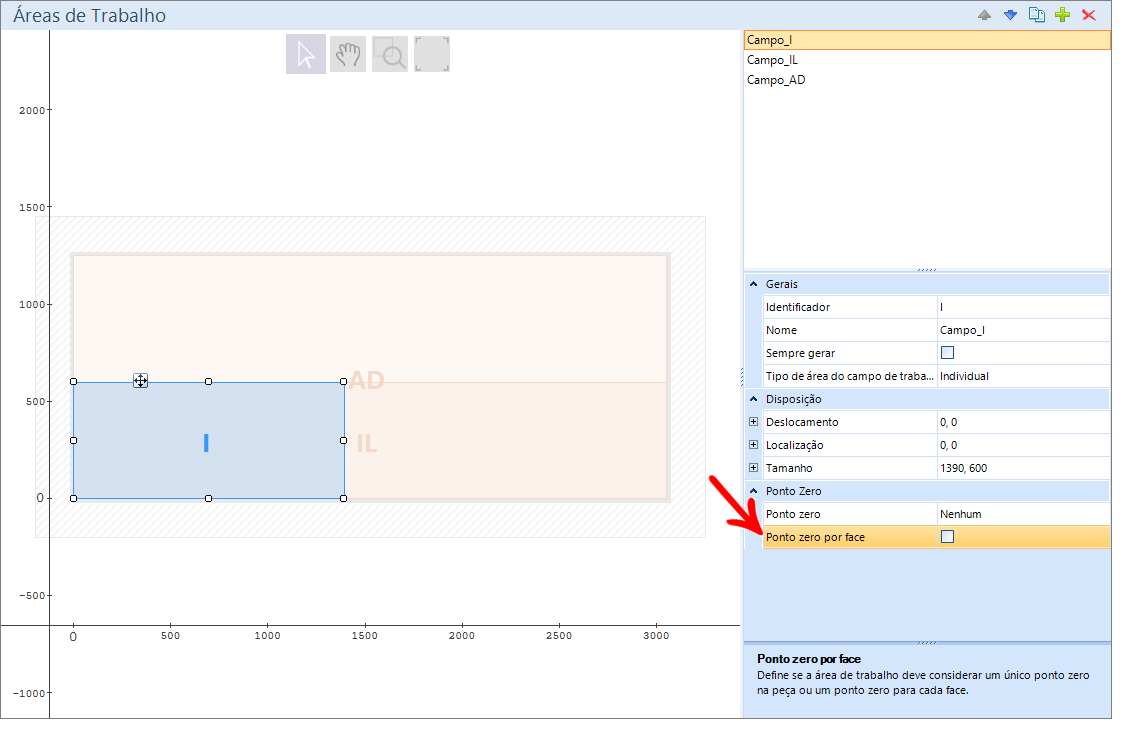Screen dimensions: 1124x739
Task: Expand the Localização property
Action: 753,445
